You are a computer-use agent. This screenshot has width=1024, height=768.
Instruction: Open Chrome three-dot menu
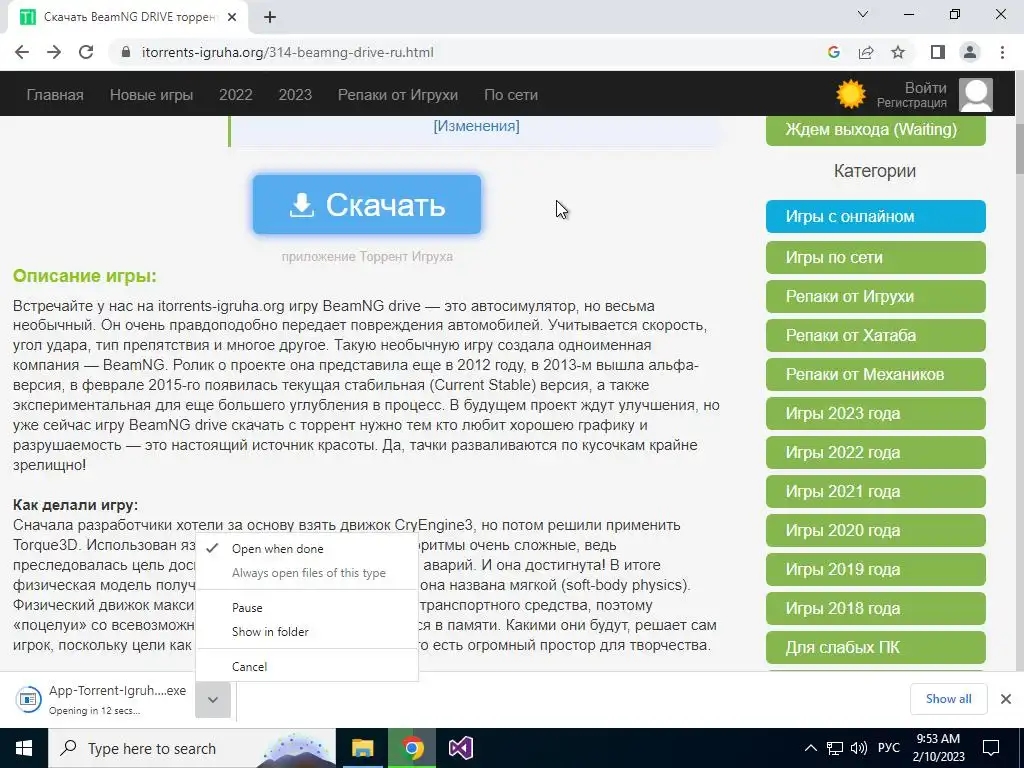point(1002,52)
